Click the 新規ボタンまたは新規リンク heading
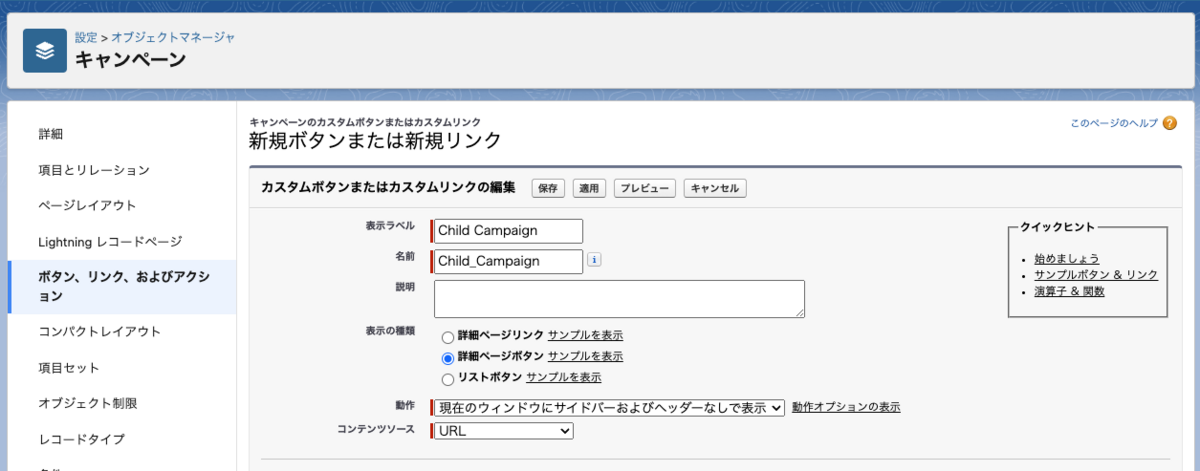 (x=375, y=140)
